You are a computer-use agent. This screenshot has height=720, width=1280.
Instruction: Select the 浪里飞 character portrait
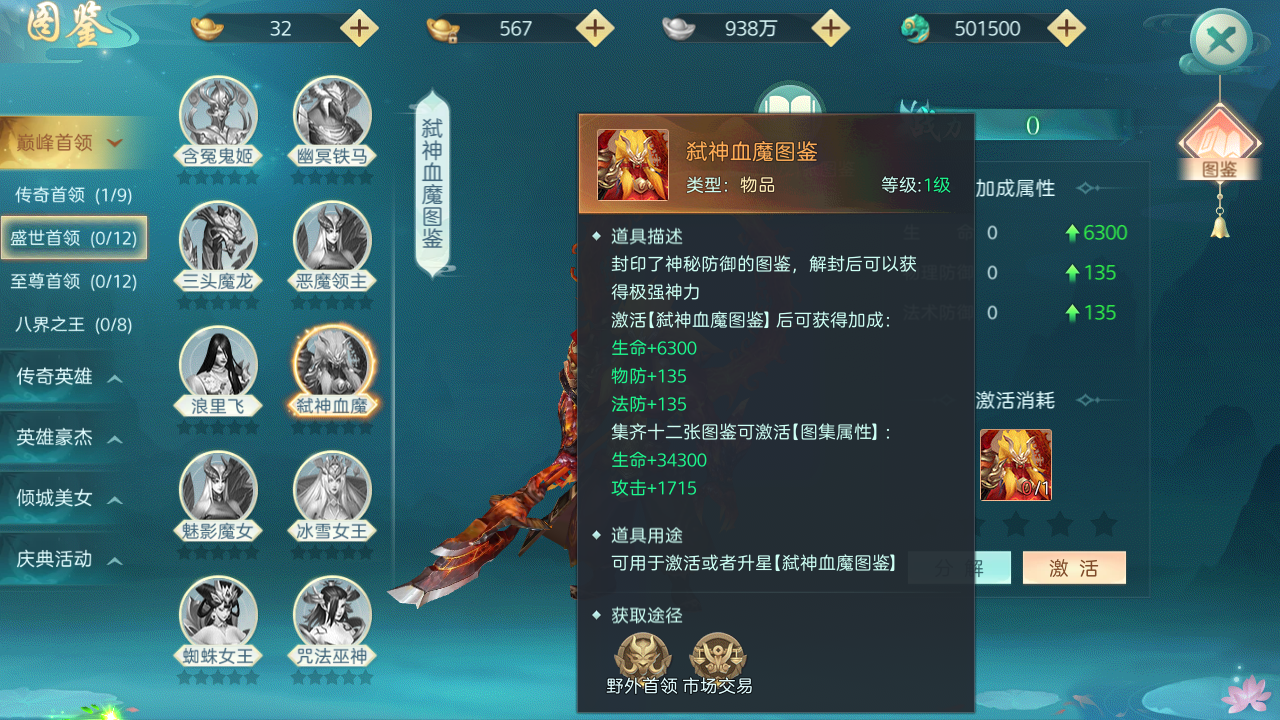coord(218,368)
